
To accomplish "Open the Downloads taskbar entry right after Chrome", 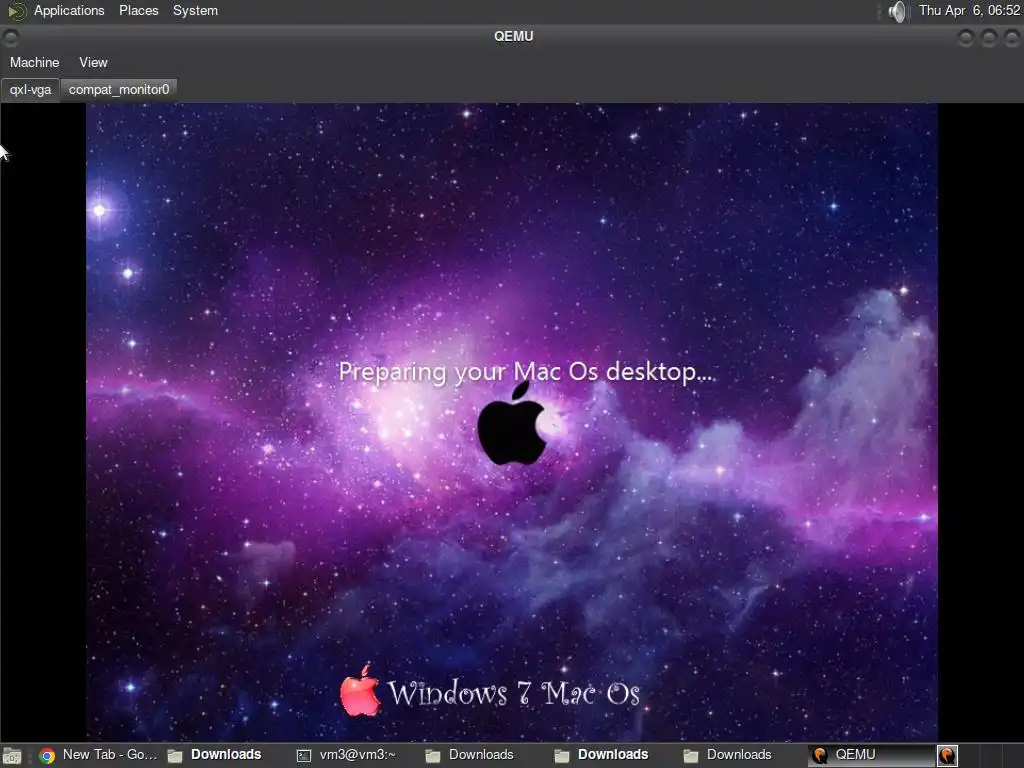I will [214, 755].
